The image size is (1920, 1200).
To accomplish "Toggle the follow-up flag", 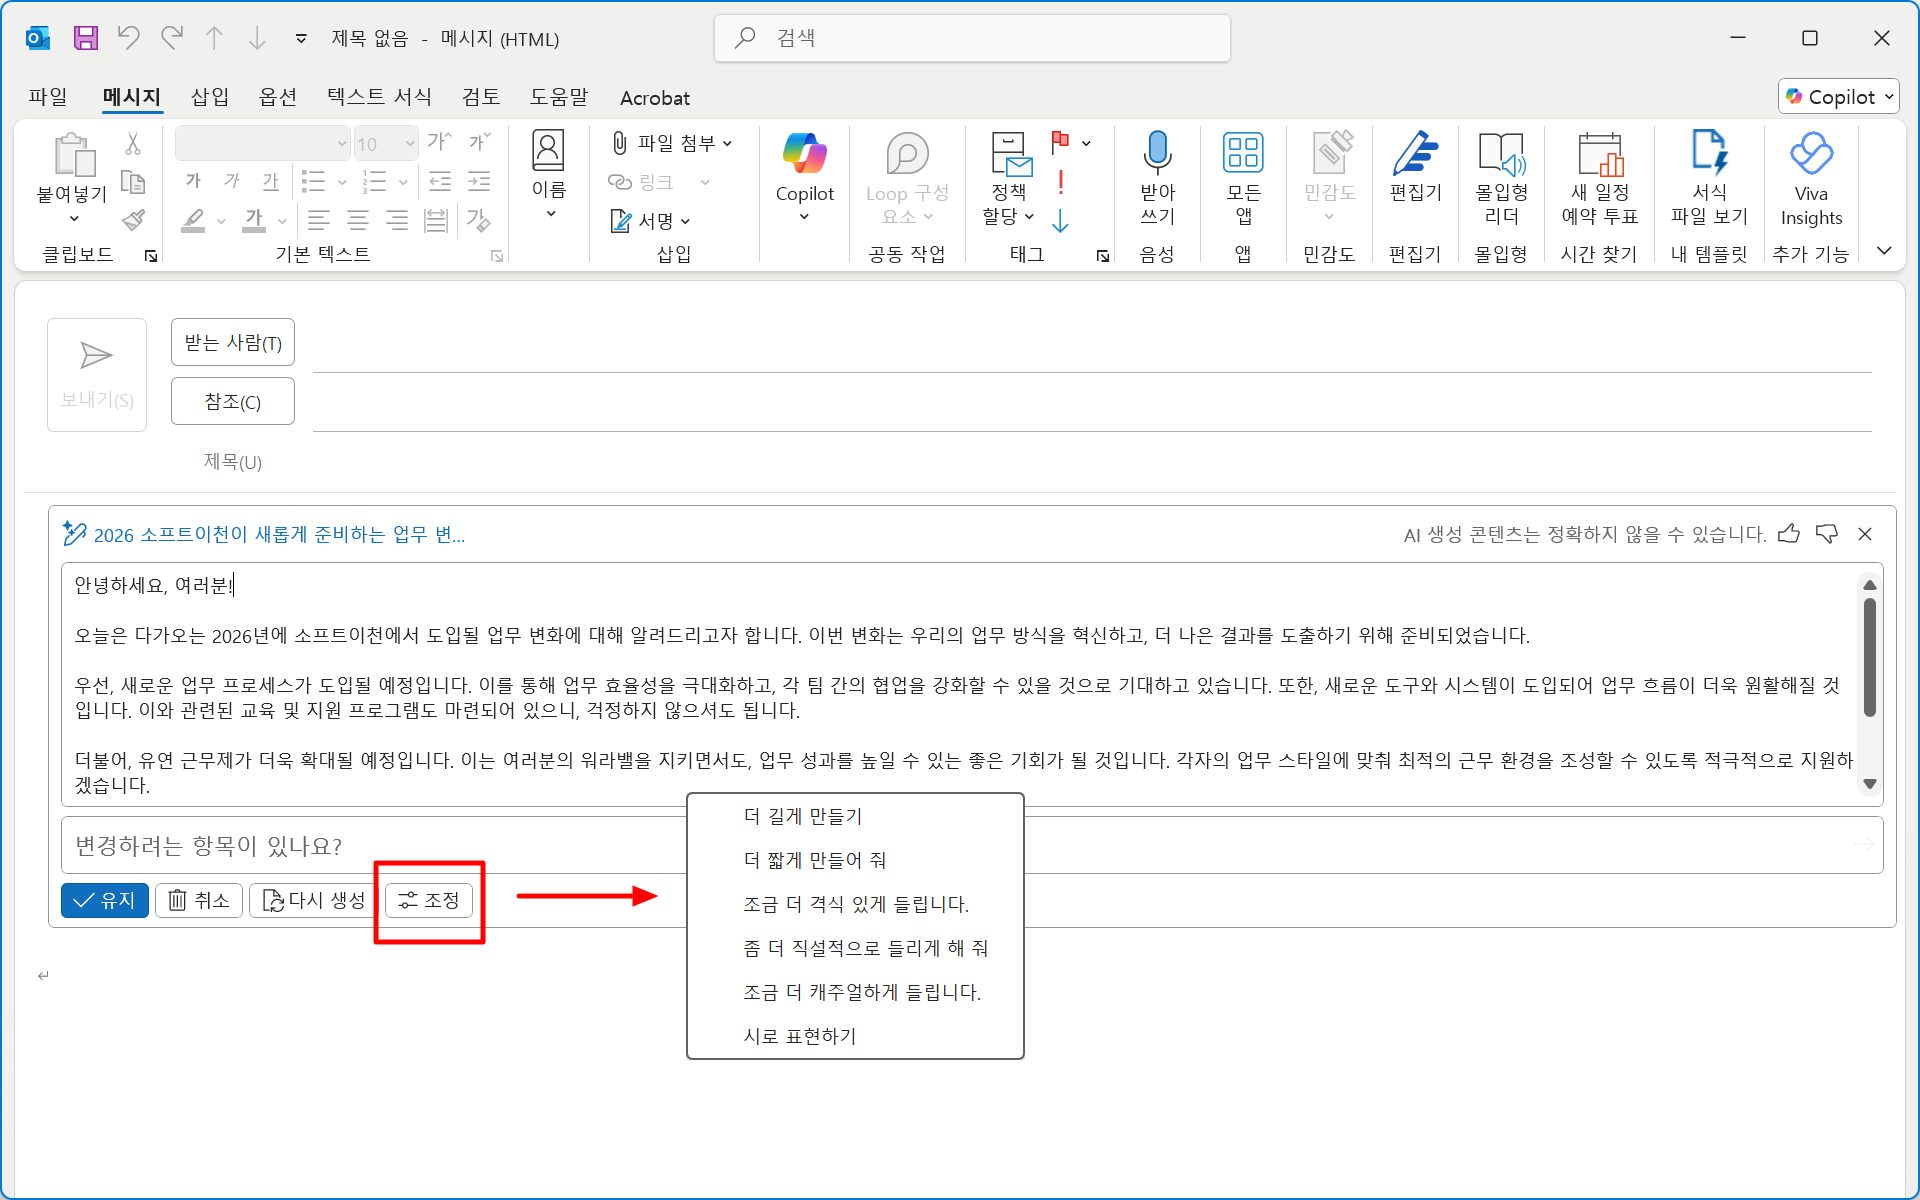I will [1061, 142].
